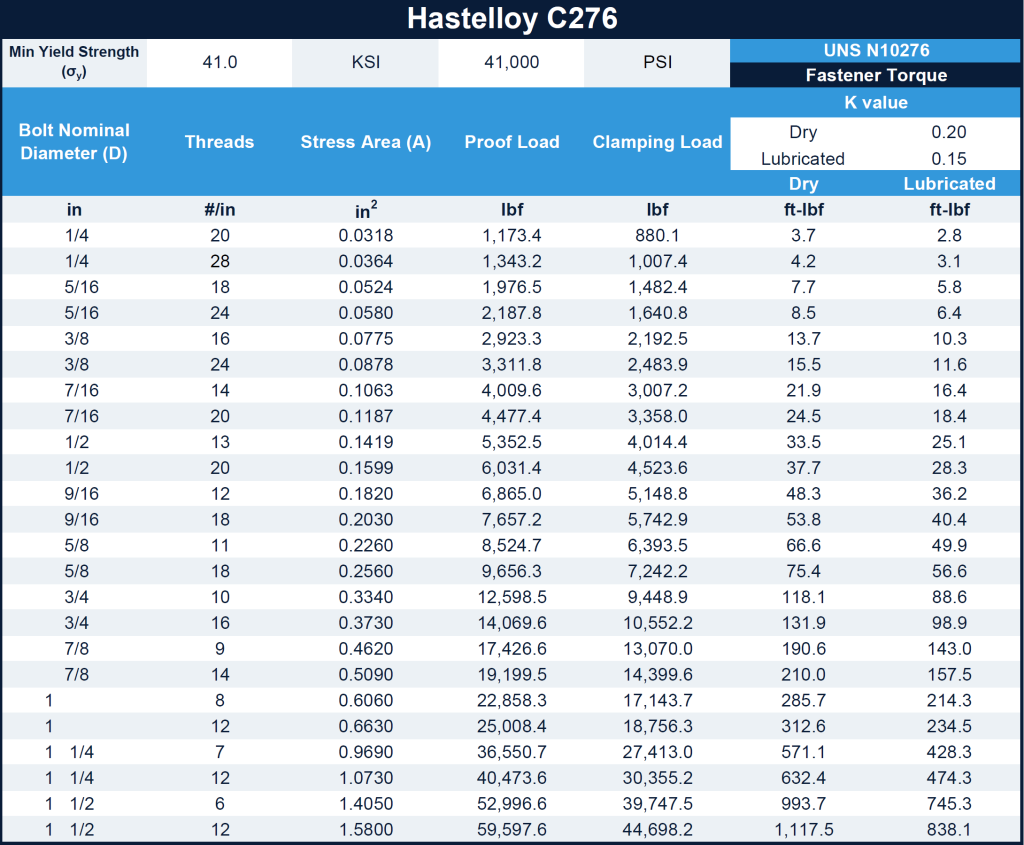Viewport: 1024px width, 845px height.
Task: Select the "KSI" unit cell
Action: [x=366, y=62]
